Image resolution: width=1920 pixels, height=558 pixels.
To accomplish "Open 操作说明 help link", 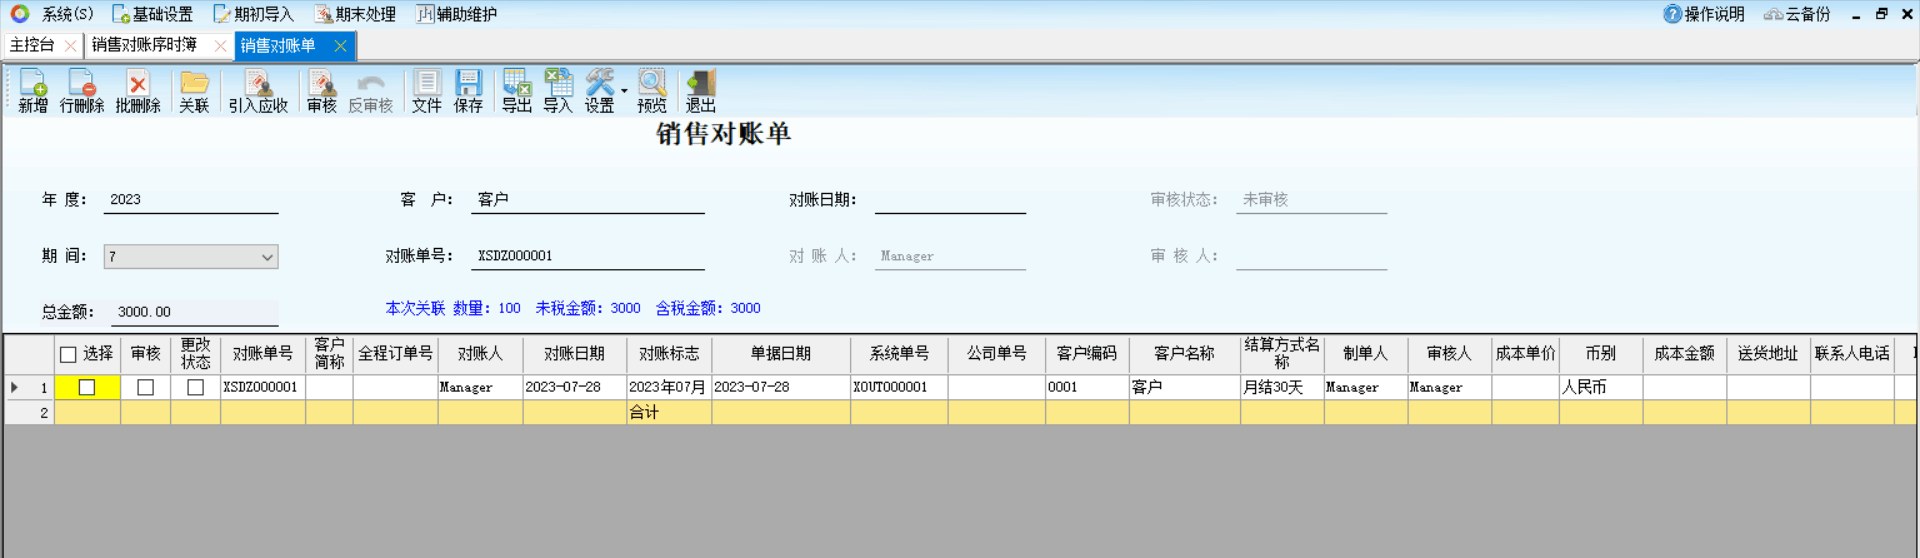I will pyautogui.click(x=1704, y=14).
